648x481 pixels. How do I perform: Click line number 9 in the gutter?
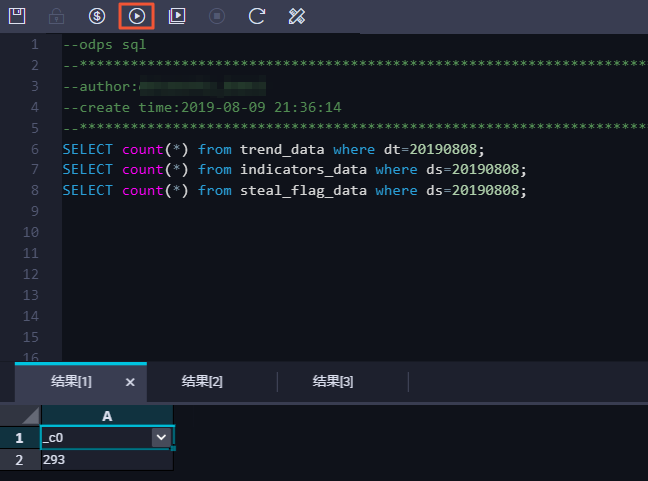click(35, 211)
